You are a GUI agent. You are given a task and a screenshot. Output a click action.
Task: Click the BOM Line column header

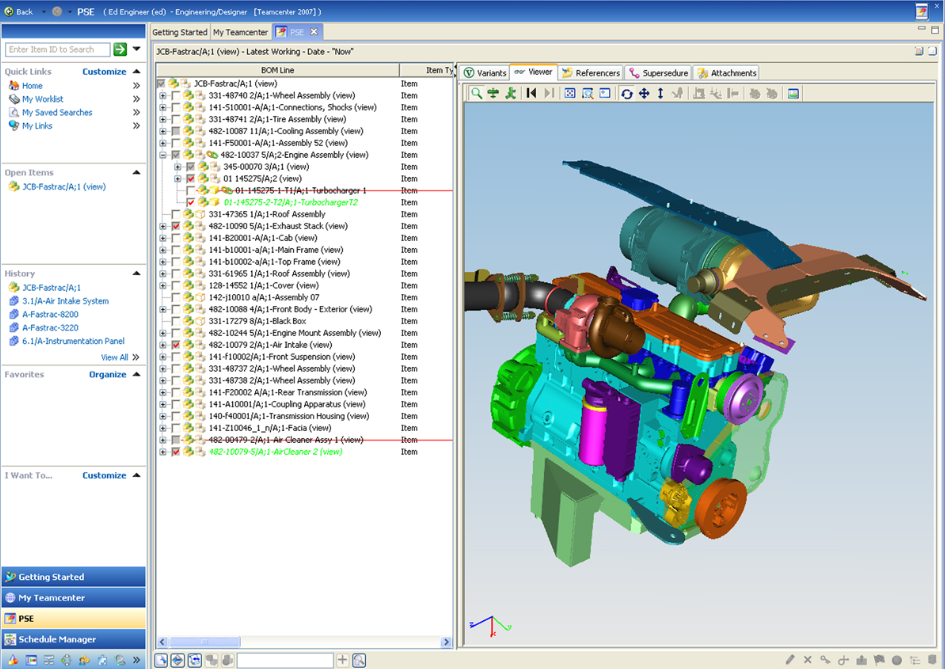pos(277,70)
